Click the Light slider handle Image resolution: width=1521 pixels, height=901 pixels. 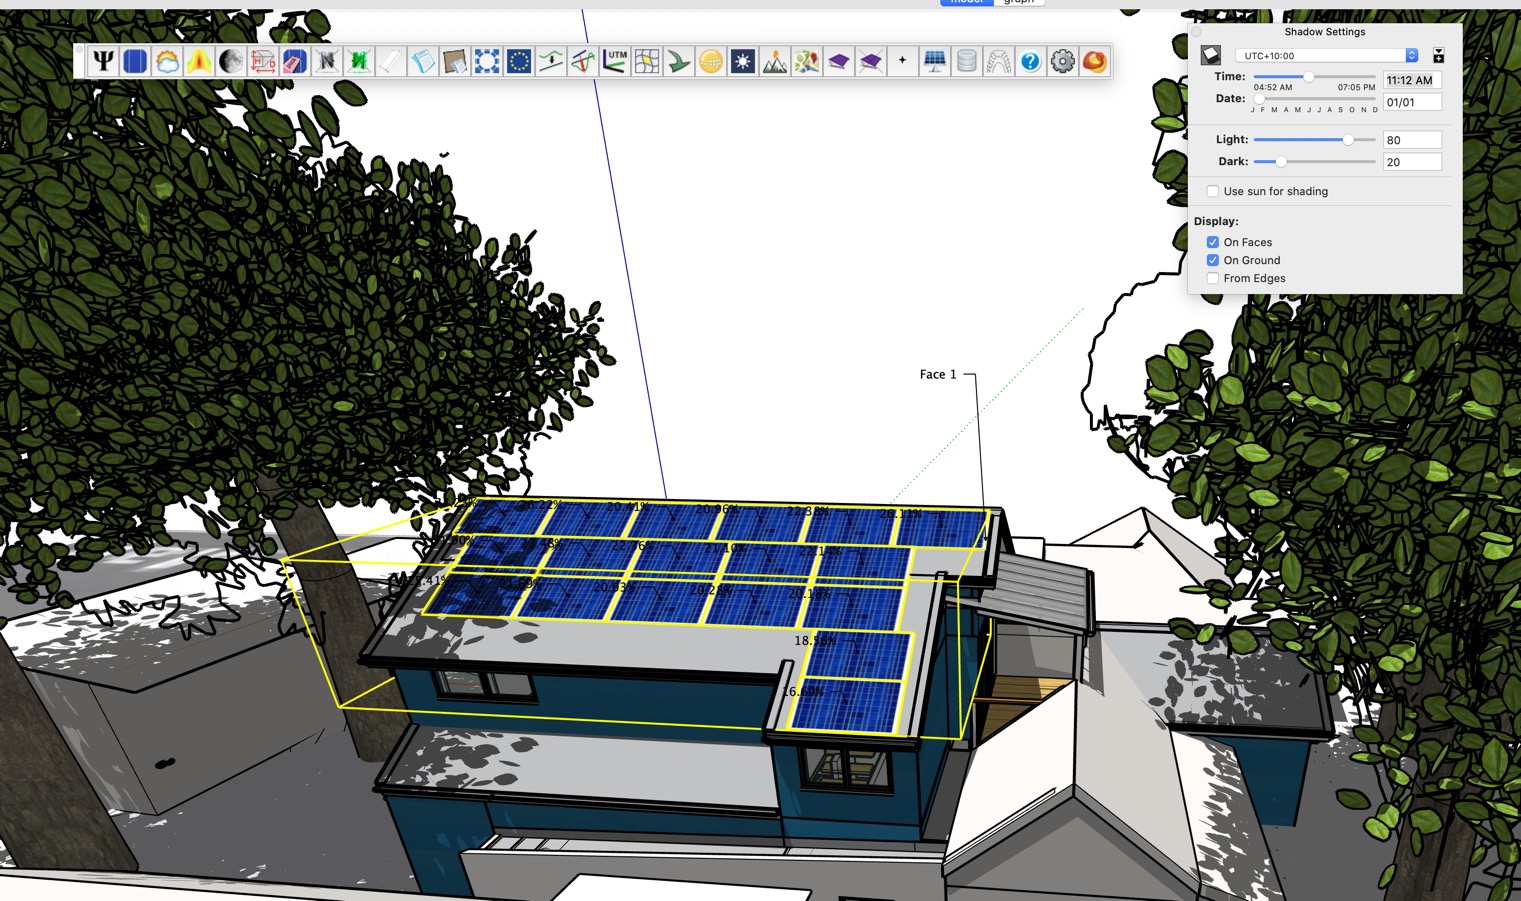coord(1348,140)
